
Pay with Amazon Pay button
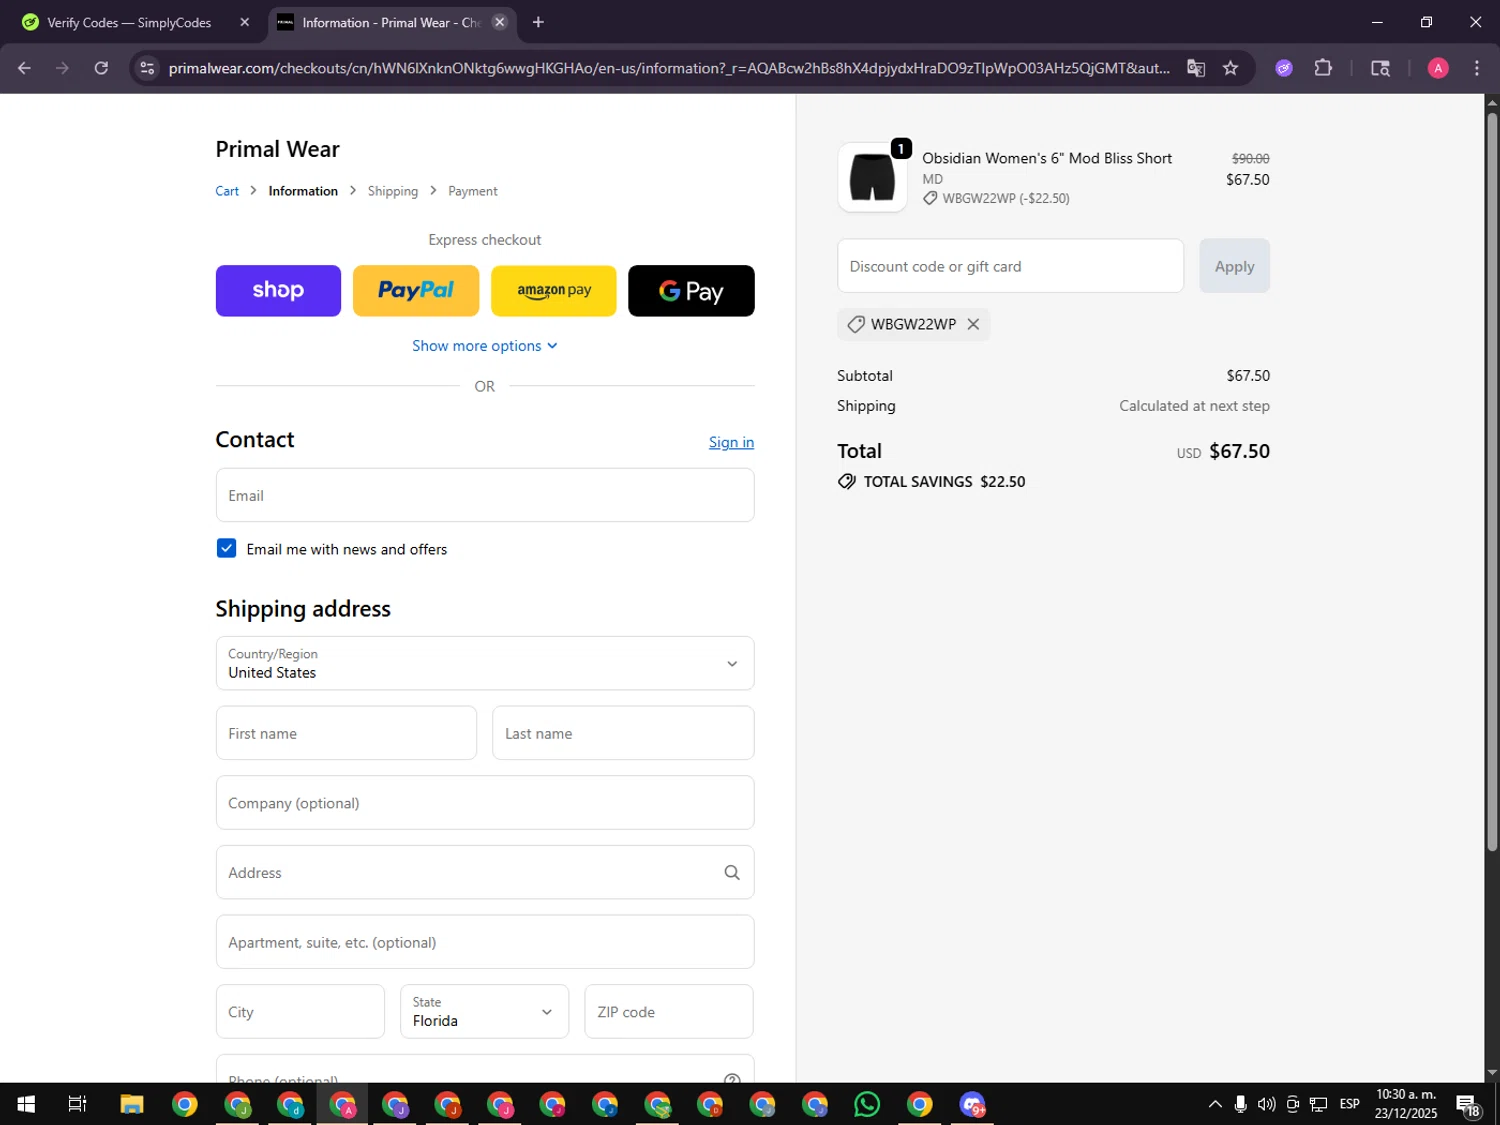(554, 291)
